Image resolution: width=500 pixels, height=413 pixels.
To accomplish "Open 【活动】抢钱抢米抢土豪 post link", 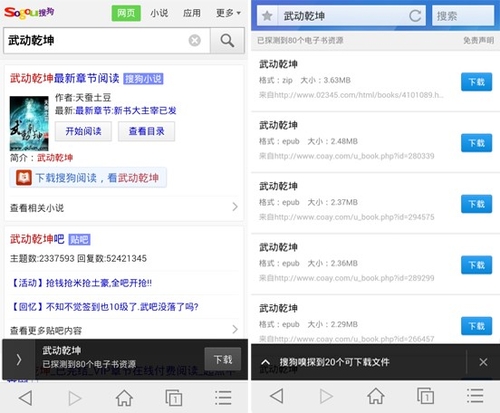I will (81, 283).
